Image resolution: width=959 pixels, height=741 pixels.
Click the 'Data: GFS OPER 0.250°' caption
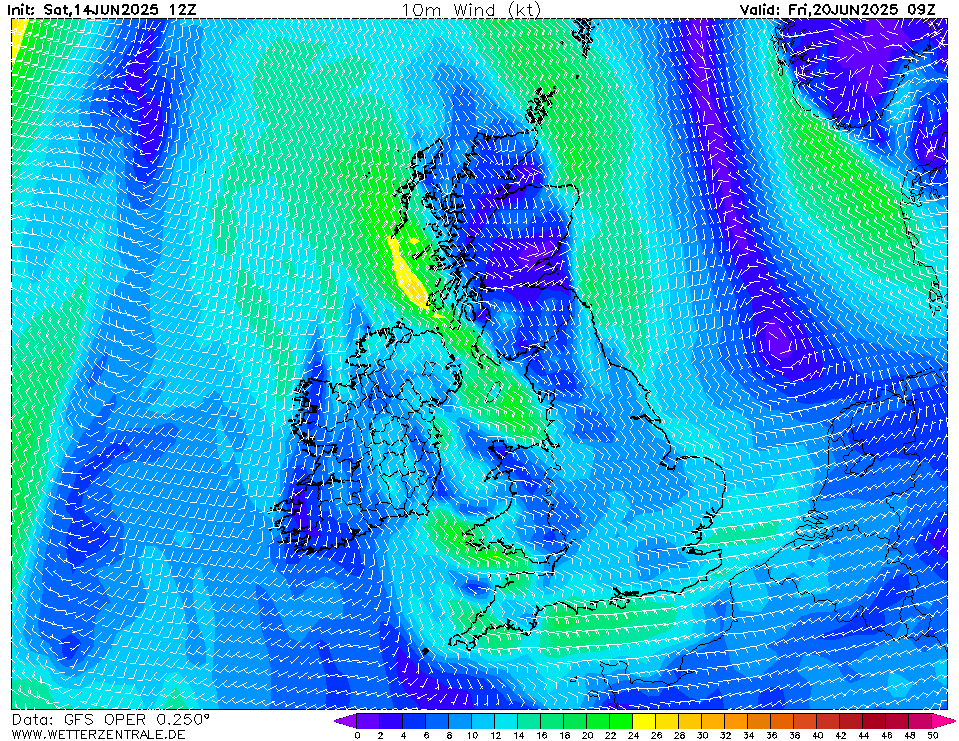point(111,720)
